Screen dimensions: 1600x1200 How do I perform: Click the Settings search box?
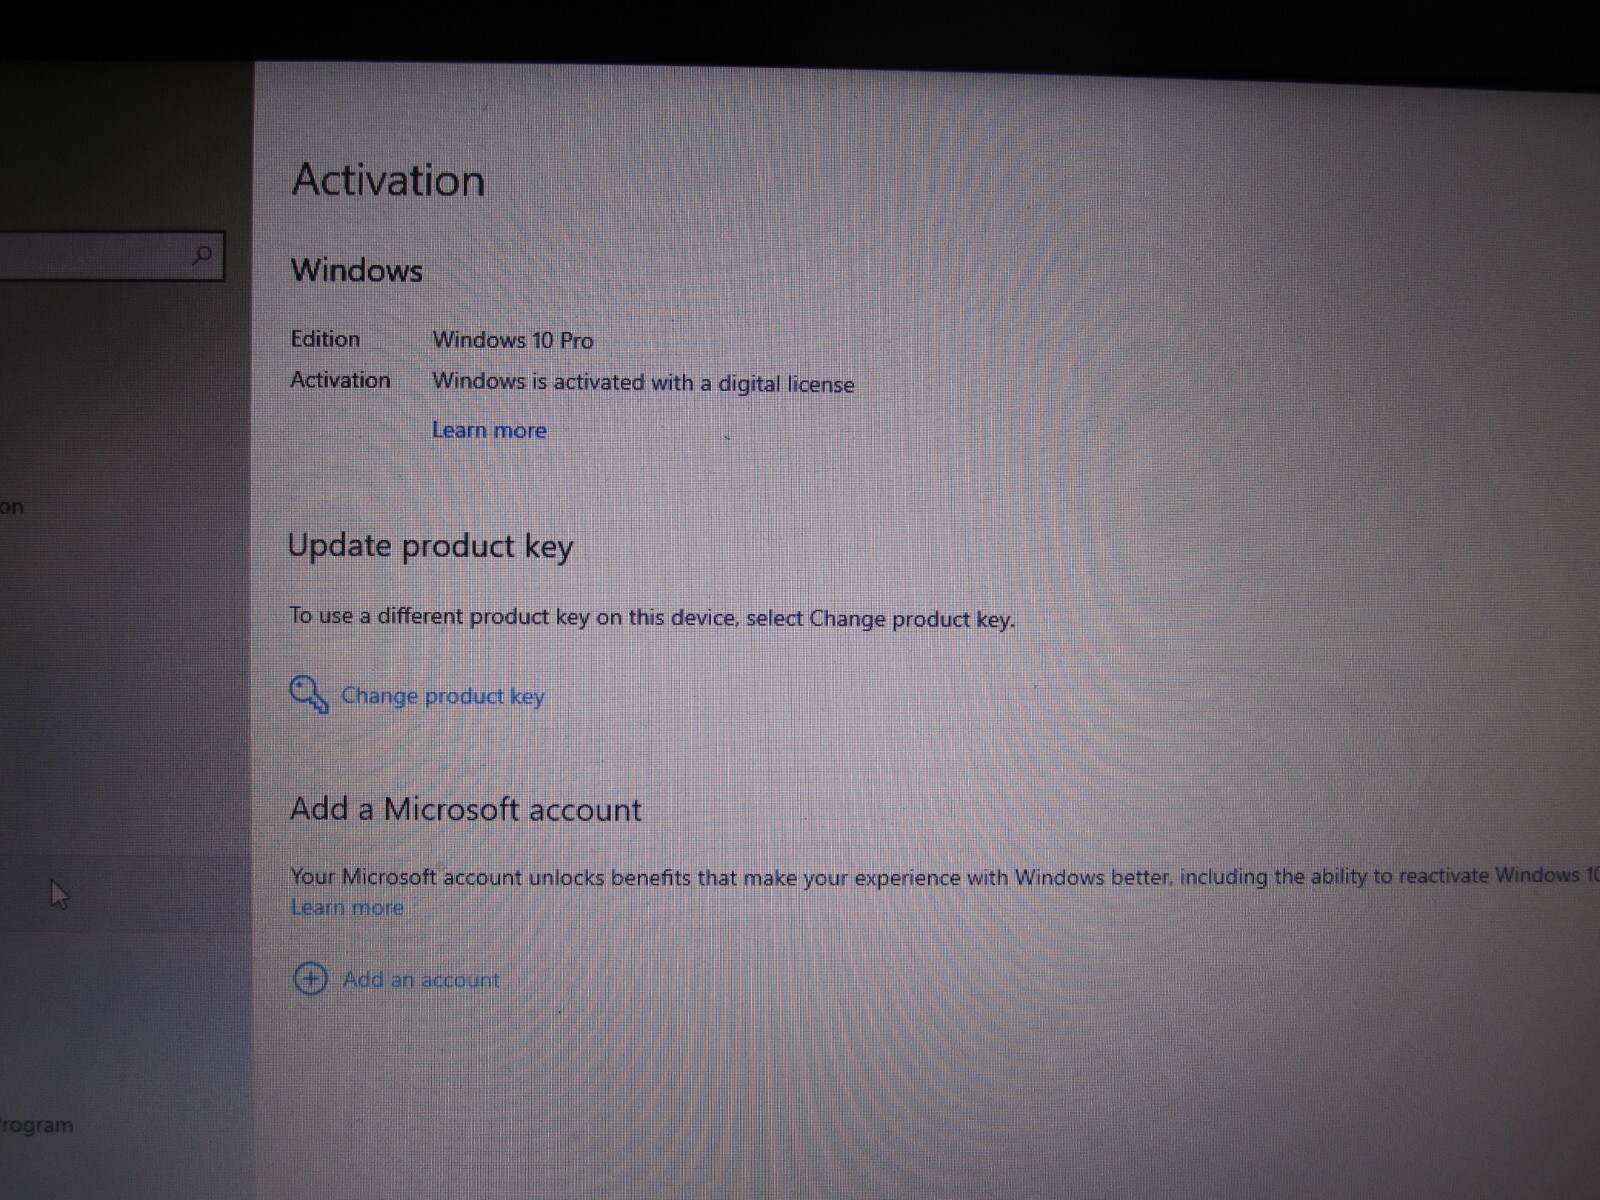click(111, 256)
